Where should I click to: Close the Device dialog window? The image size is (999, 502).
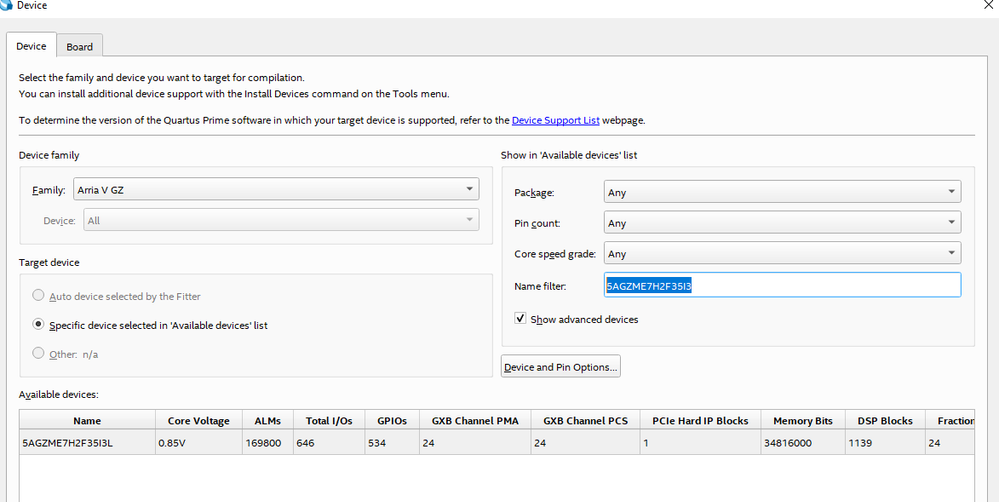pyautogui.click(x=989, y=6)
